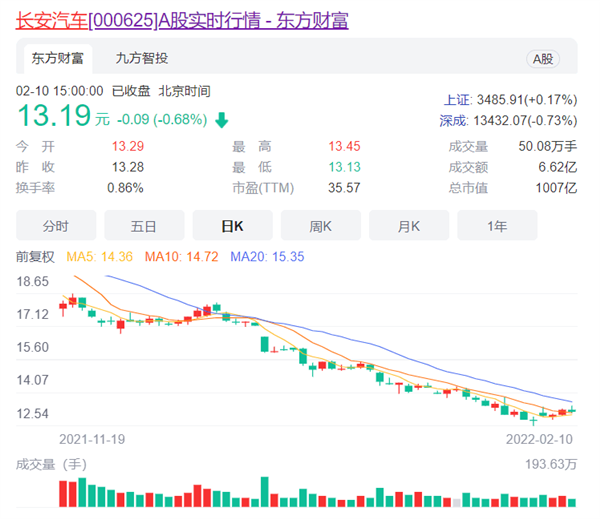
Task: Click the 2021-11-19 start date label
Action: coord(92,439)
